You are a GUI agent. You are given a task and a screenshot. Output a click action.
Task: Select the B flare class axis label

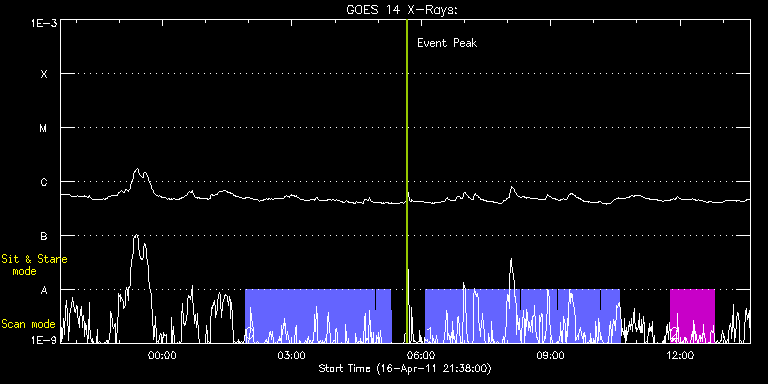[44, 236]
